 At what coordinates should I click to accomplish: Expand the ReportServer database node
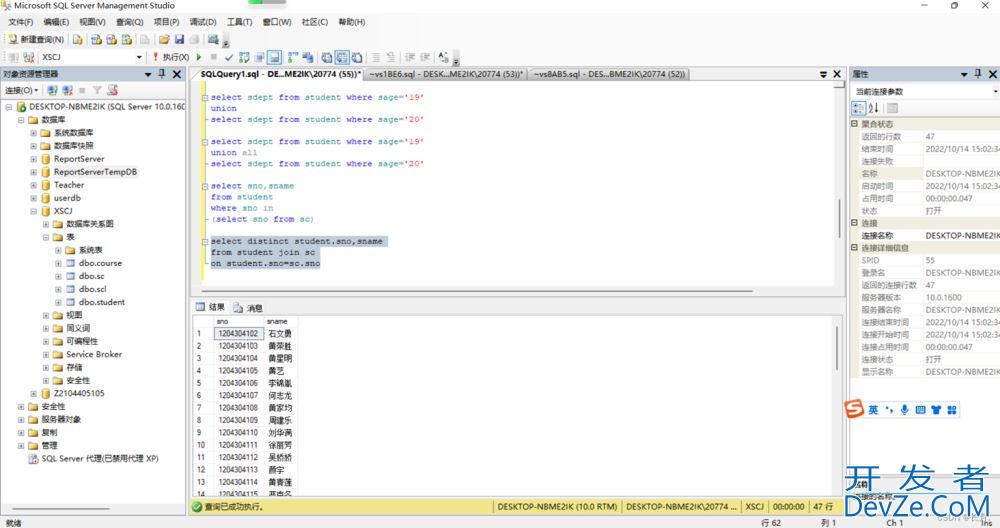33,159
